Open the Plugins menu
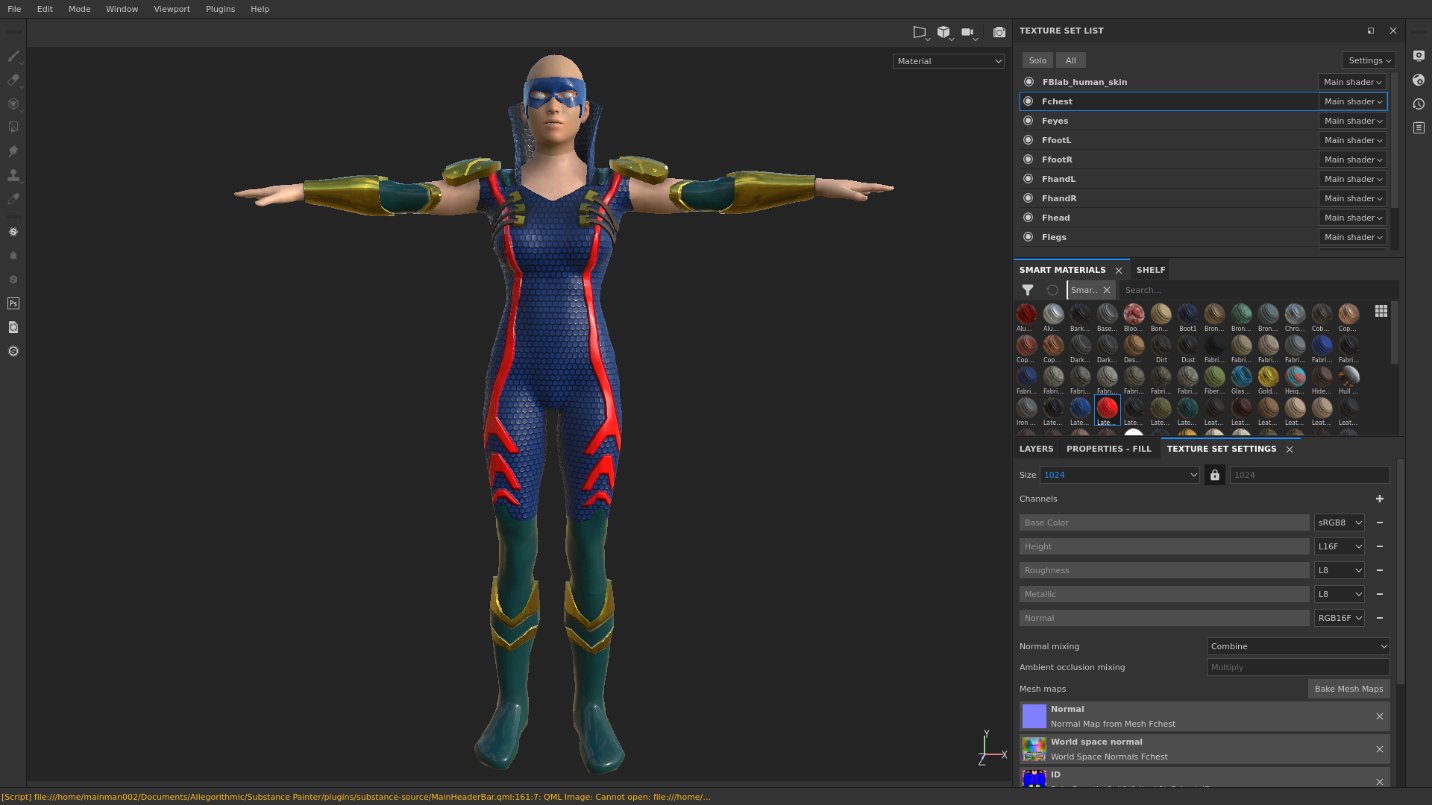This screenshot has width=1432, height=805. pos(220,9)
